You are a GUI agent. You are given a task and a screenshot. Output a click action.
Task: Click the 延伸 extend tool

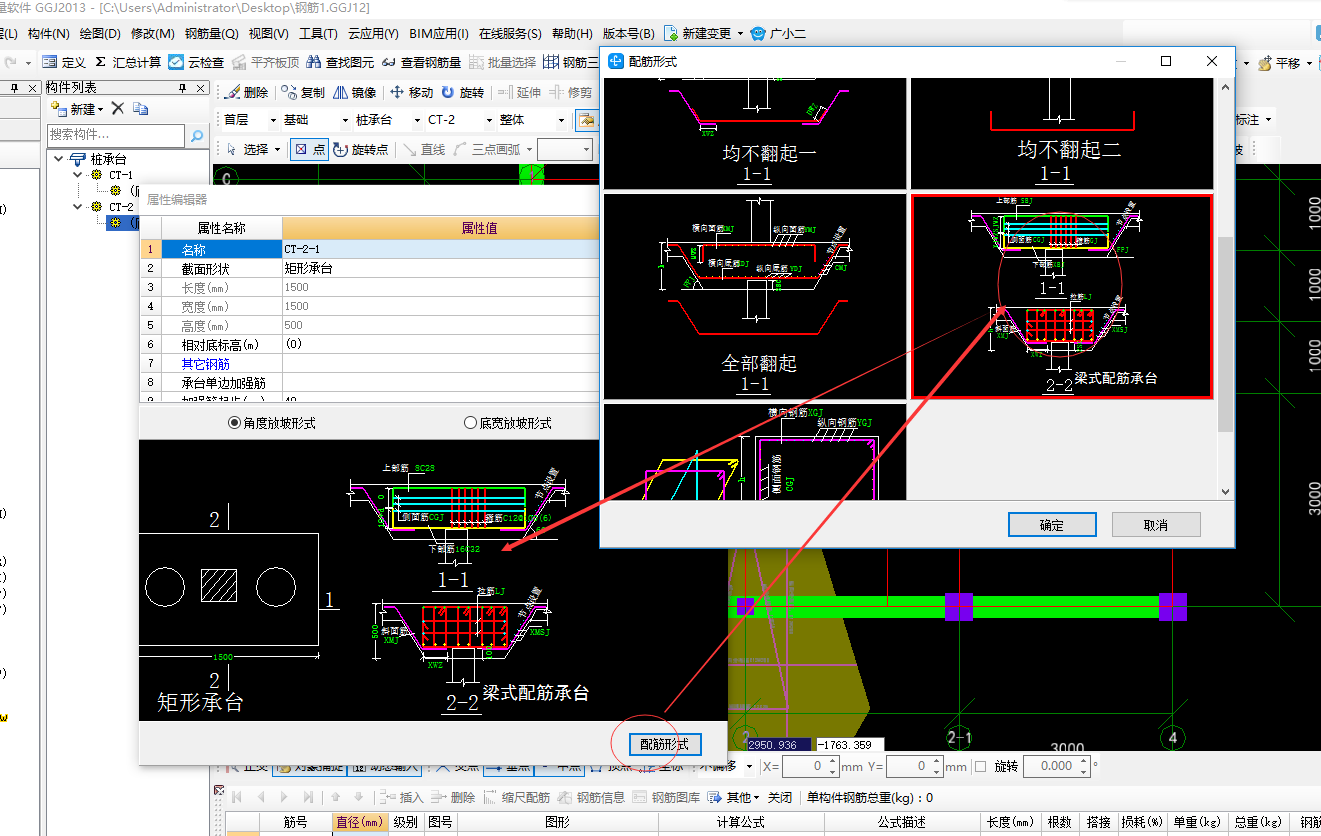point(519,92)
